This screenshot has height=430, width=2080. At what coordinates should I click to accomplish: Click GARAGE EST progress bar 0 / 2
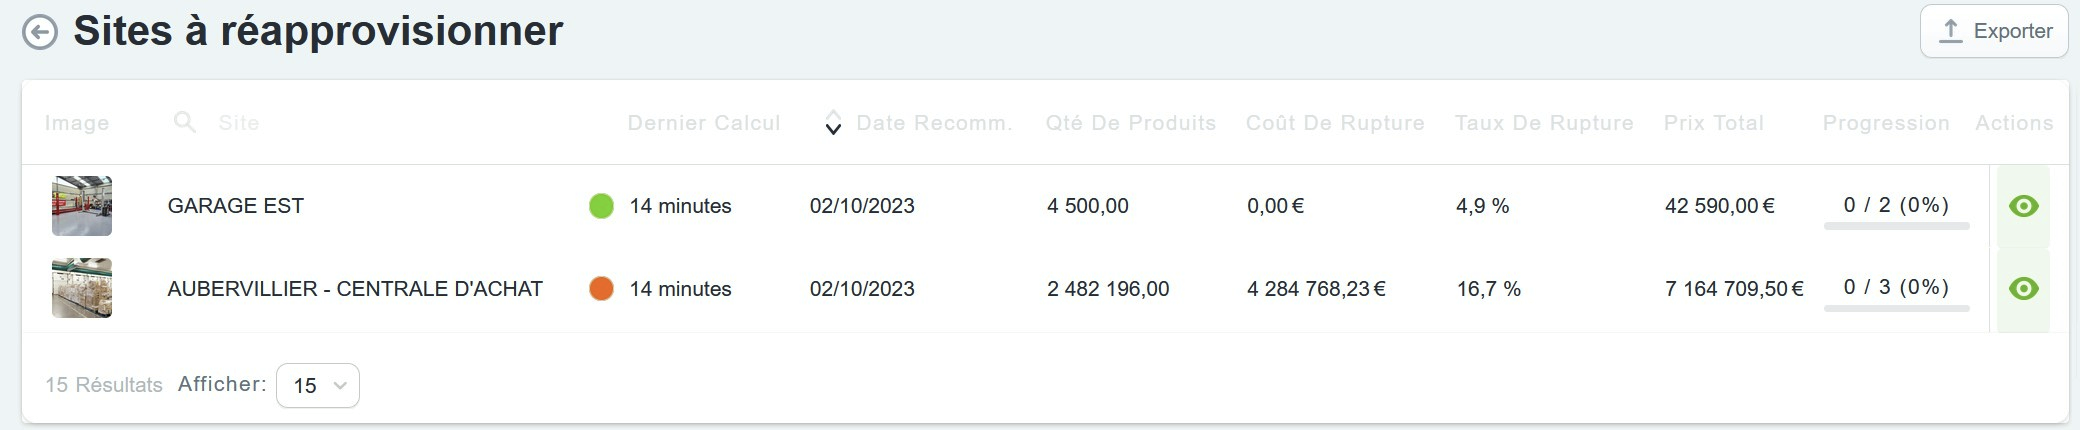1896,226
